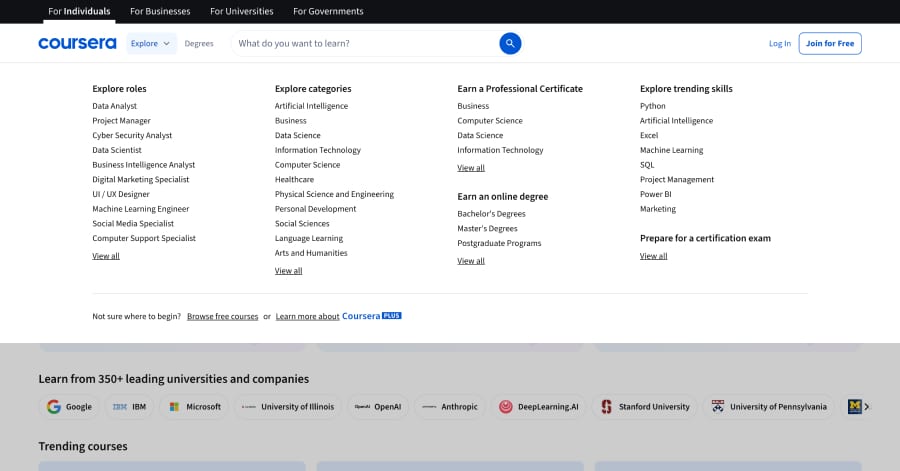Open Postgraduate Programs link

pos(499,243)
